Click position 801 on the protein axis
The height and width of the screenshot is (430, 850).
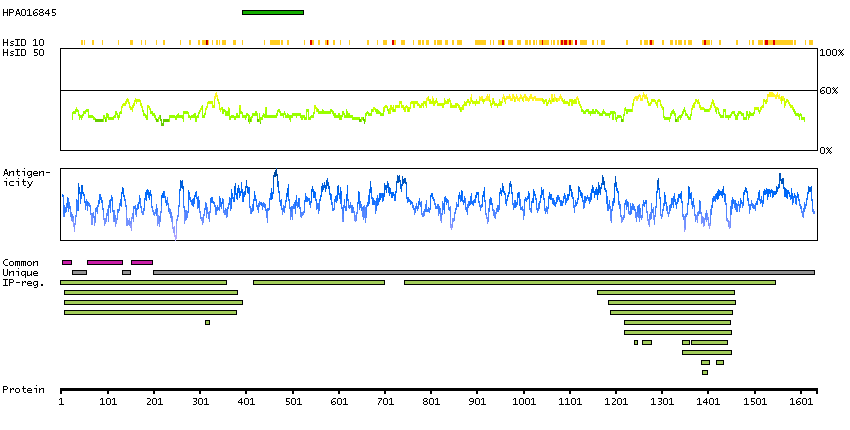[431, 401]
